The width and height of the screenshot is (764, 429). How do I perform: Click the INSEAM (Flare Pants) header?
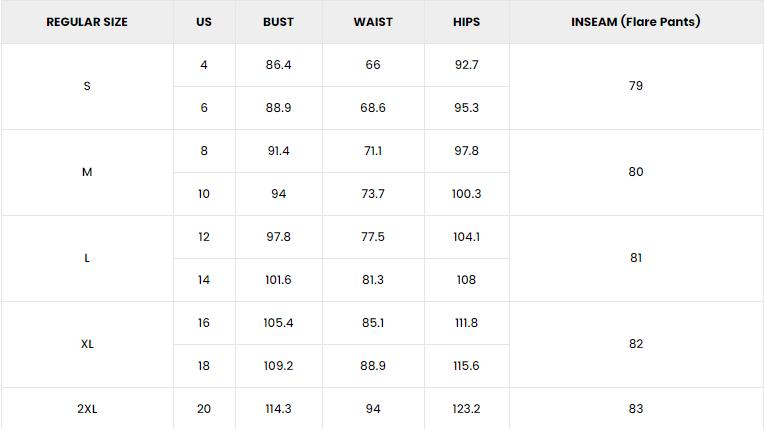[x=636, y=22]
